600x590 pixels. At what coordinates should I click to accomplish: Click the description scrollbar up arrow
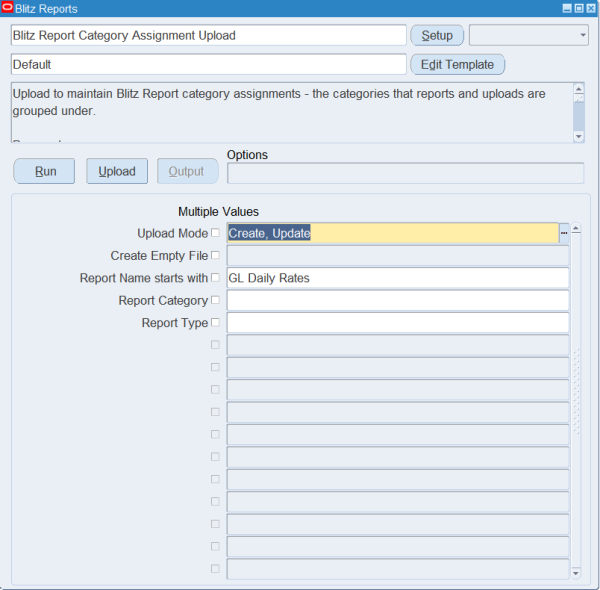579,89
